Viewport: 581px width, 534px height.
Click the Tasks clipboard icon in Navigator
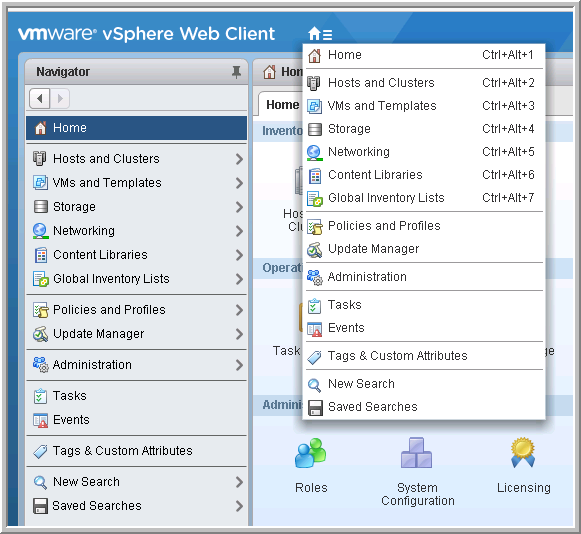(40, 396)
